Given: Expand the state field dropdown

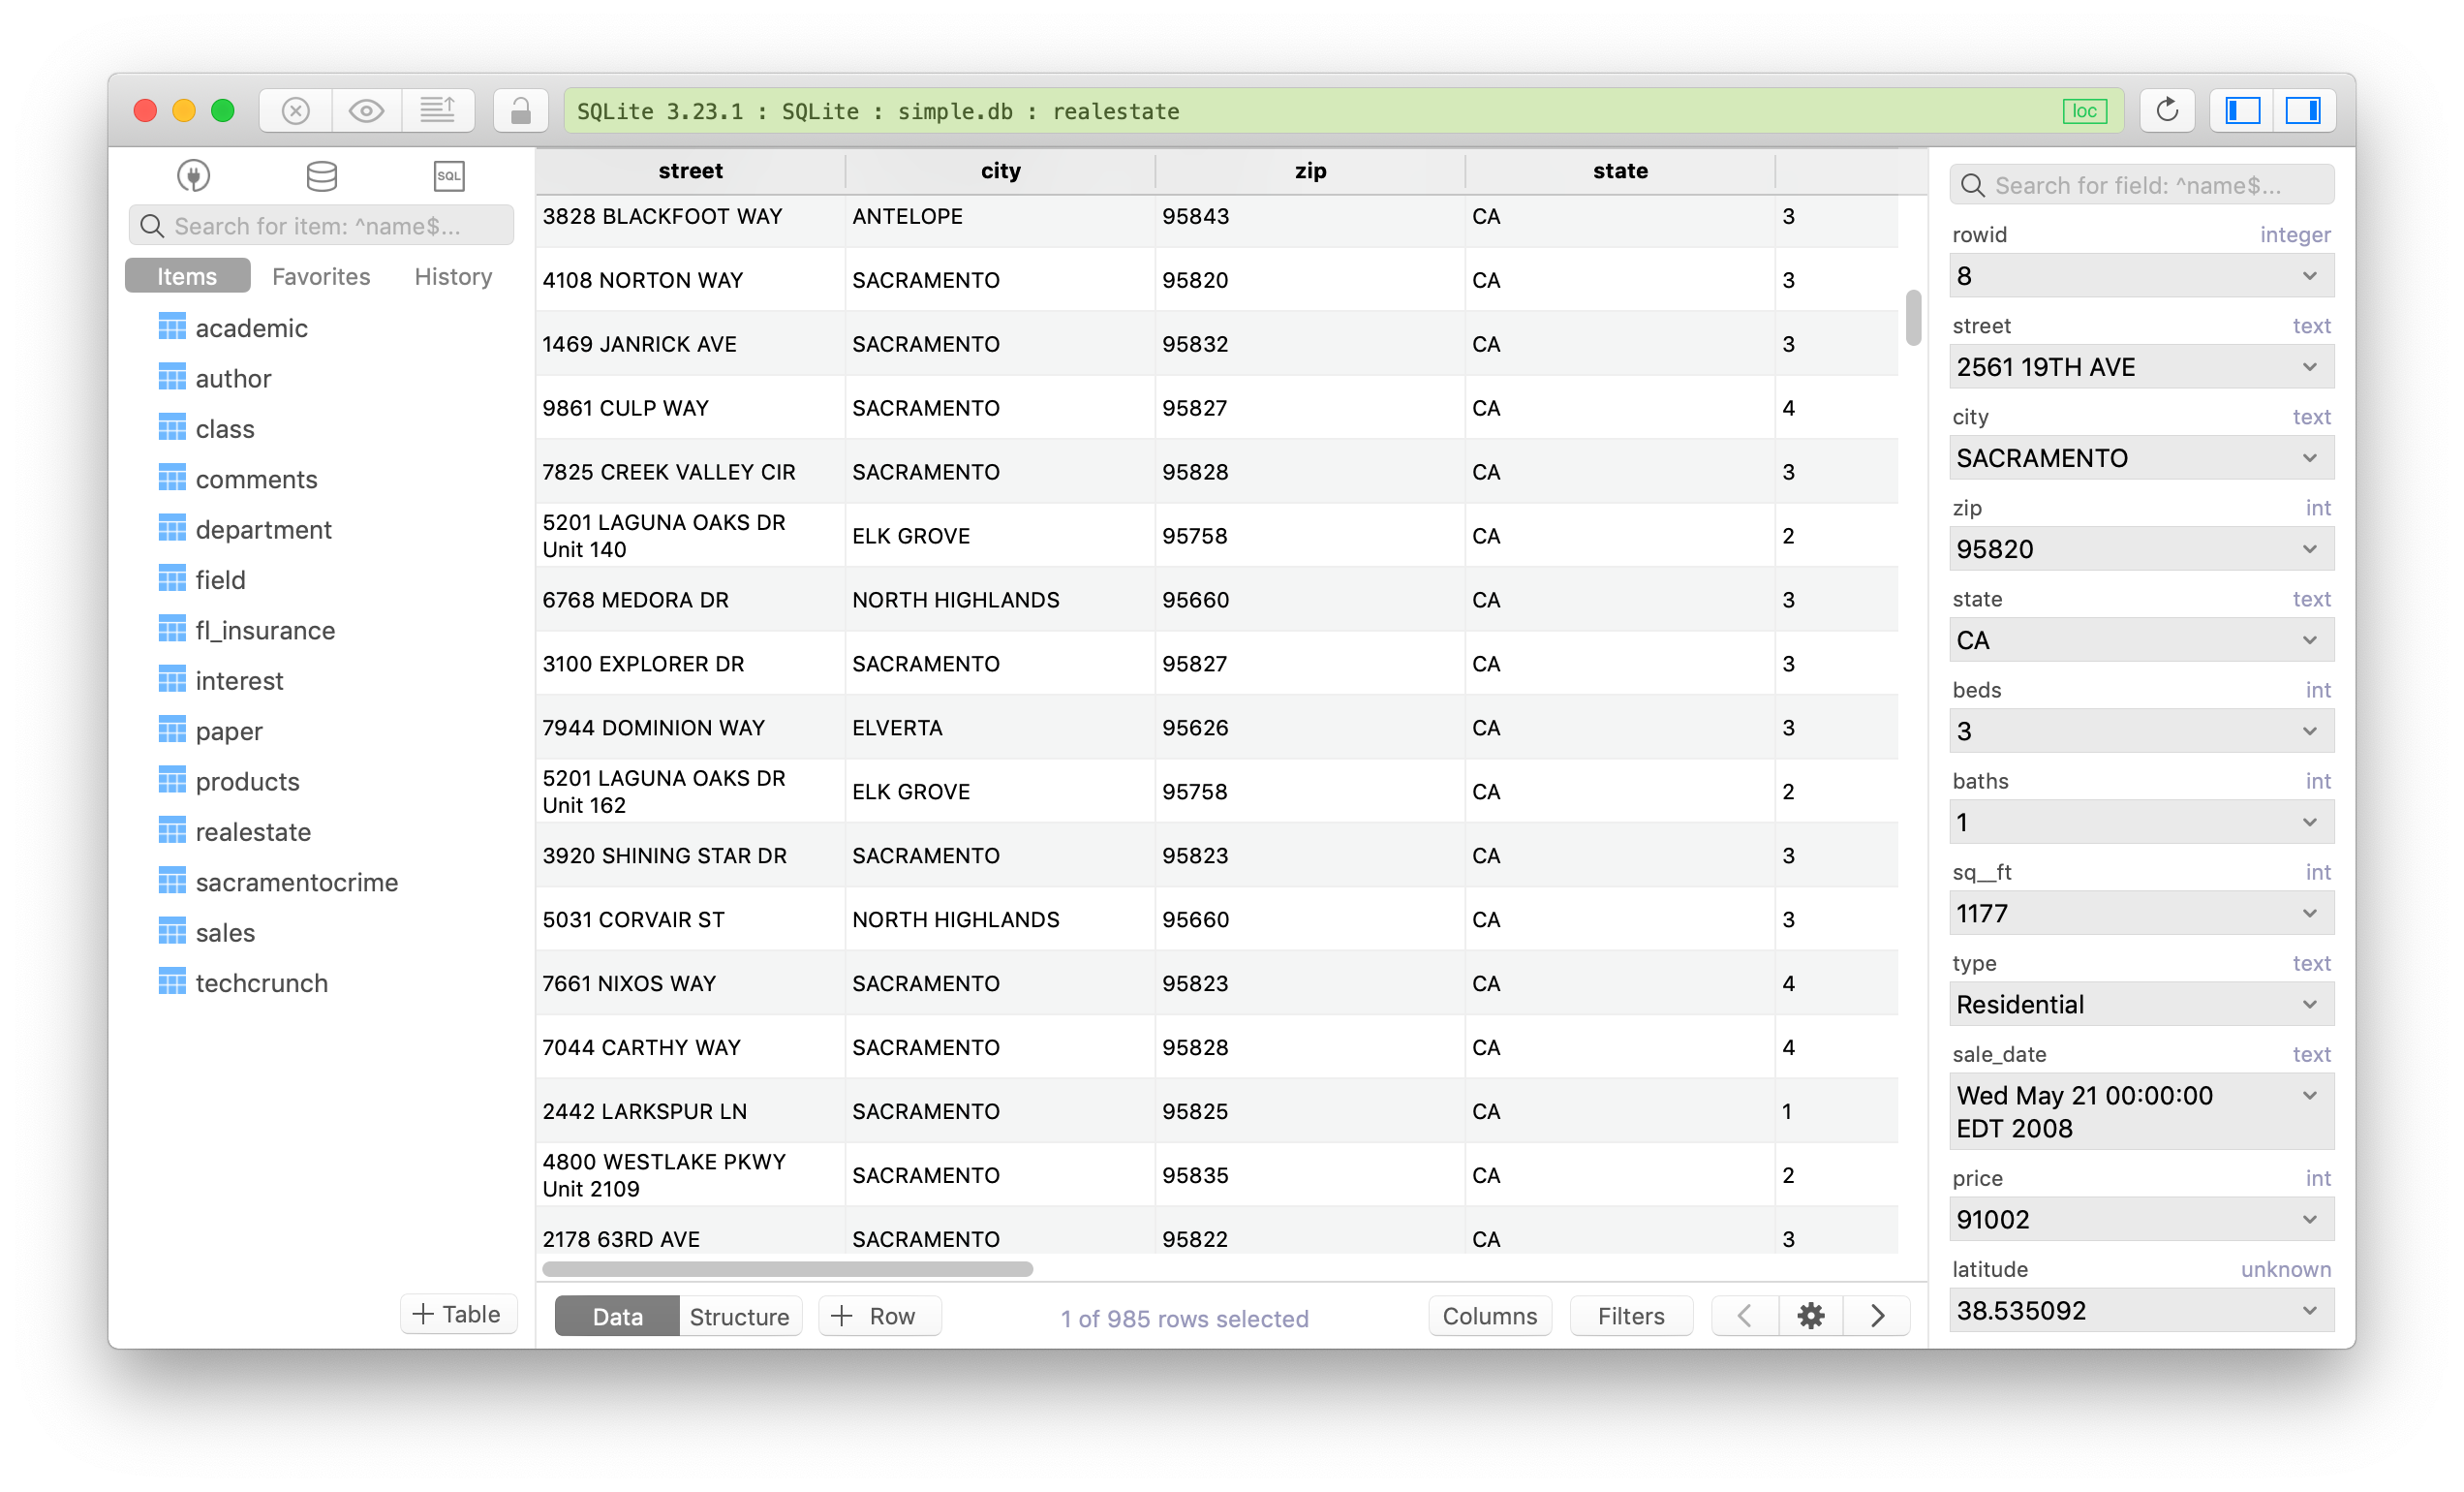Looking at the screenshot, I should point(2309,640).
